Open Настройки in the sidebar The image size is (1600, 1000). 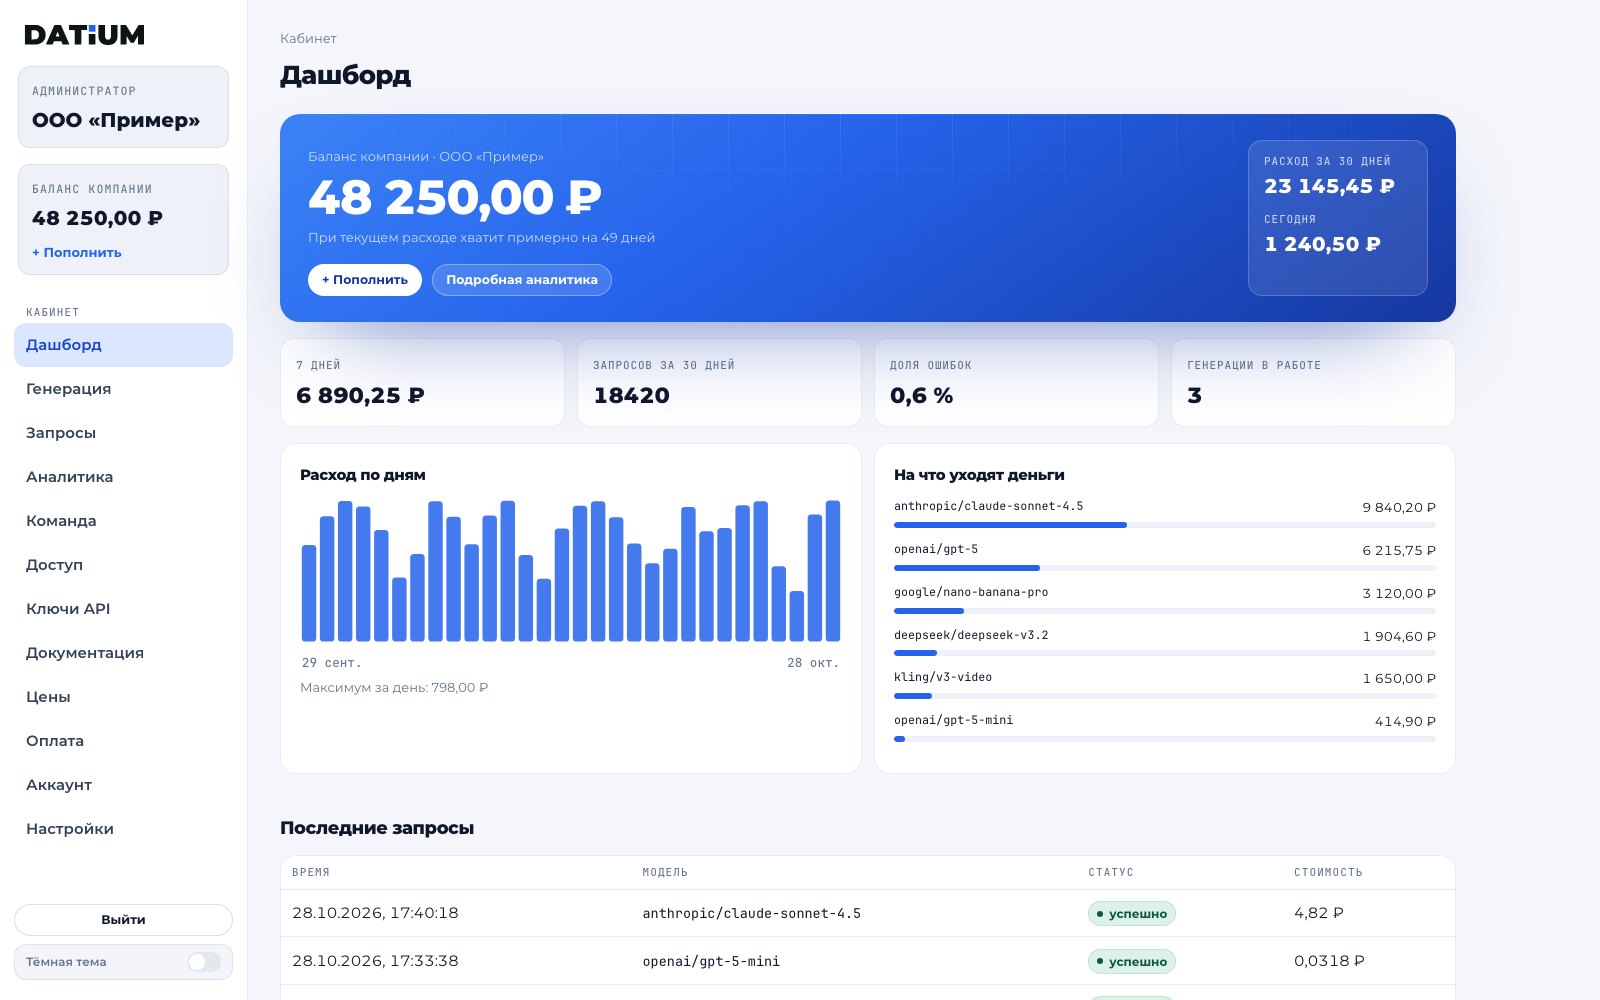coord(123,829)
